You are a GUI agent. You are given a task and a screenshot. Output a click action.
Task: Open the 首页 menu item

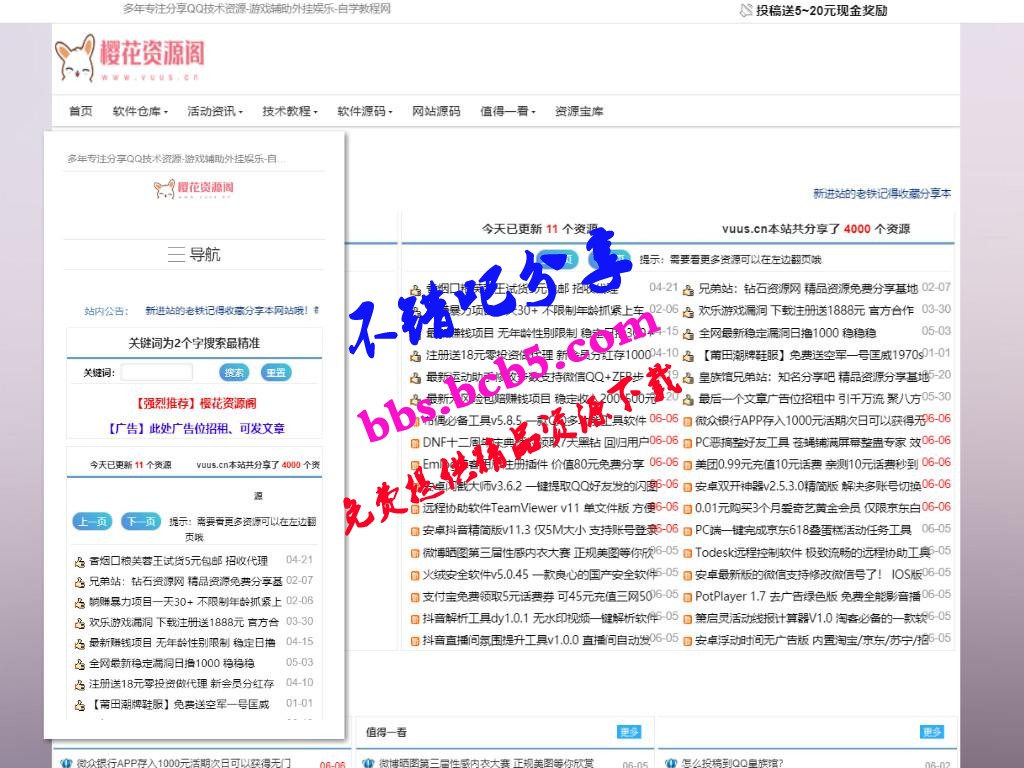(x=81, y=111)
